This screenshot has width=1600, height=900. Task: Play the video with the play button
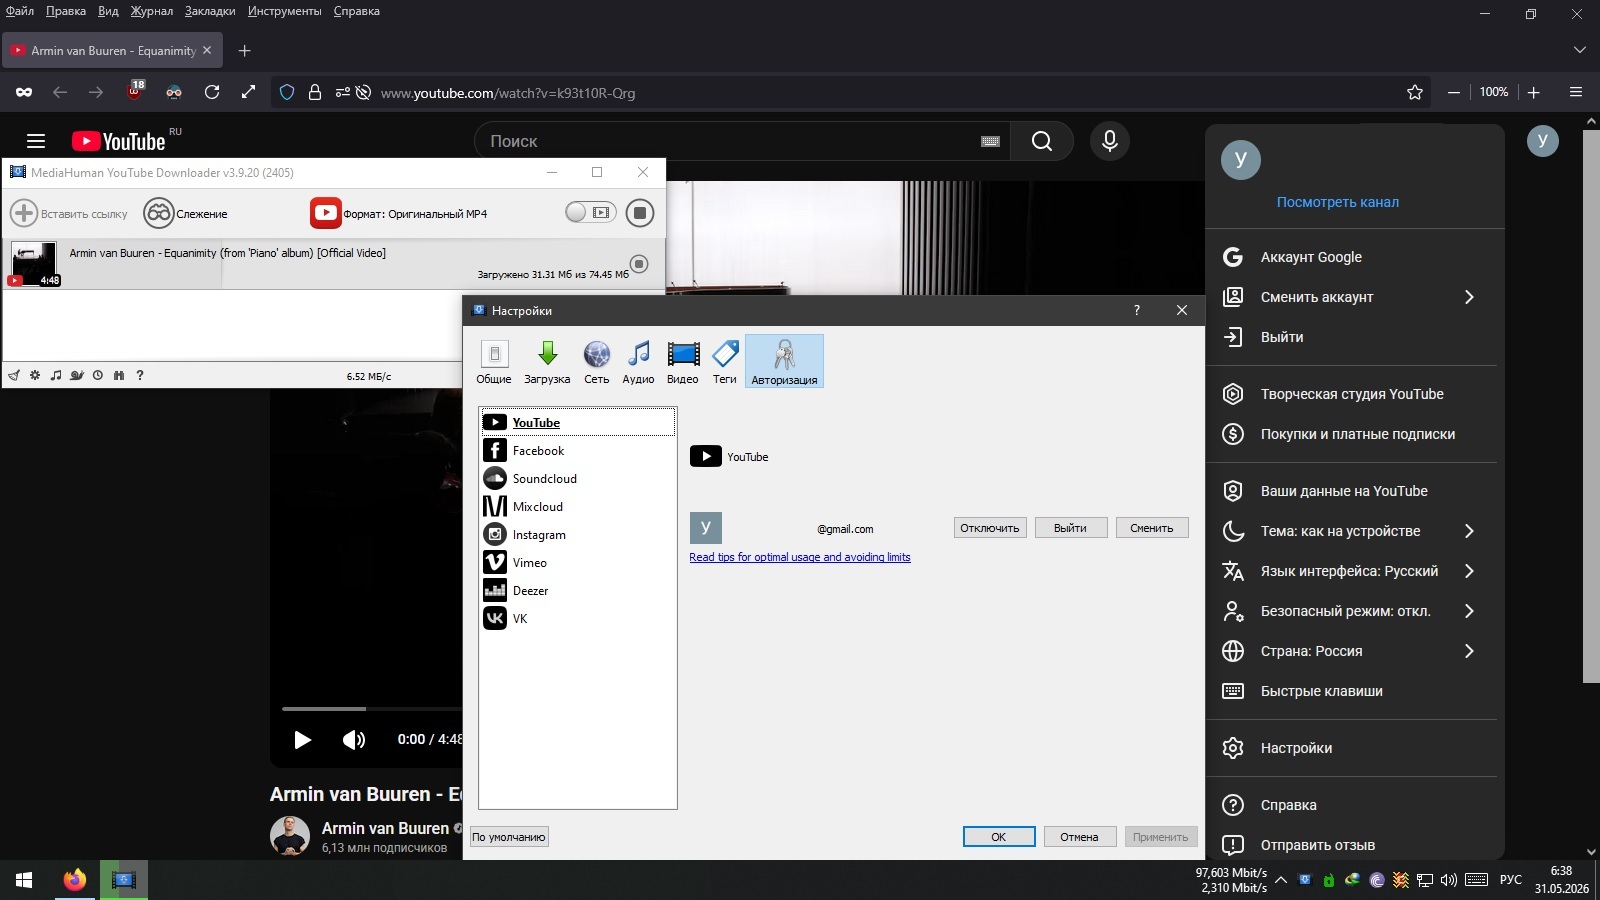click(302, 740)
